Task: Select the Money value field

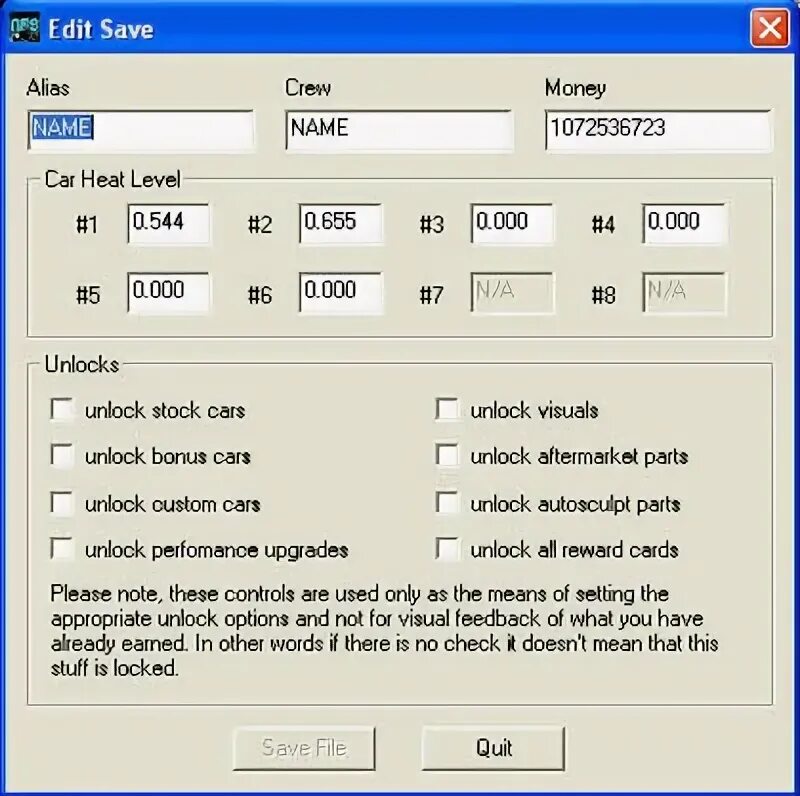Action: (x=659, y=130)
